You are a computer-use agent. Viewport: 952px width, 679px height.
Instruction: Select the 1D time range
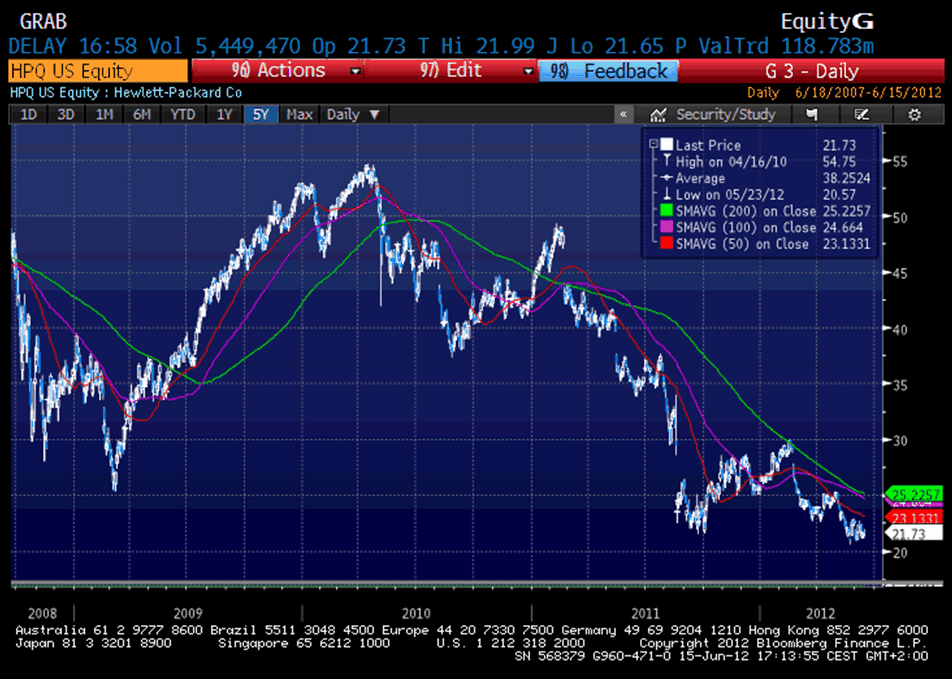[29, 114]
